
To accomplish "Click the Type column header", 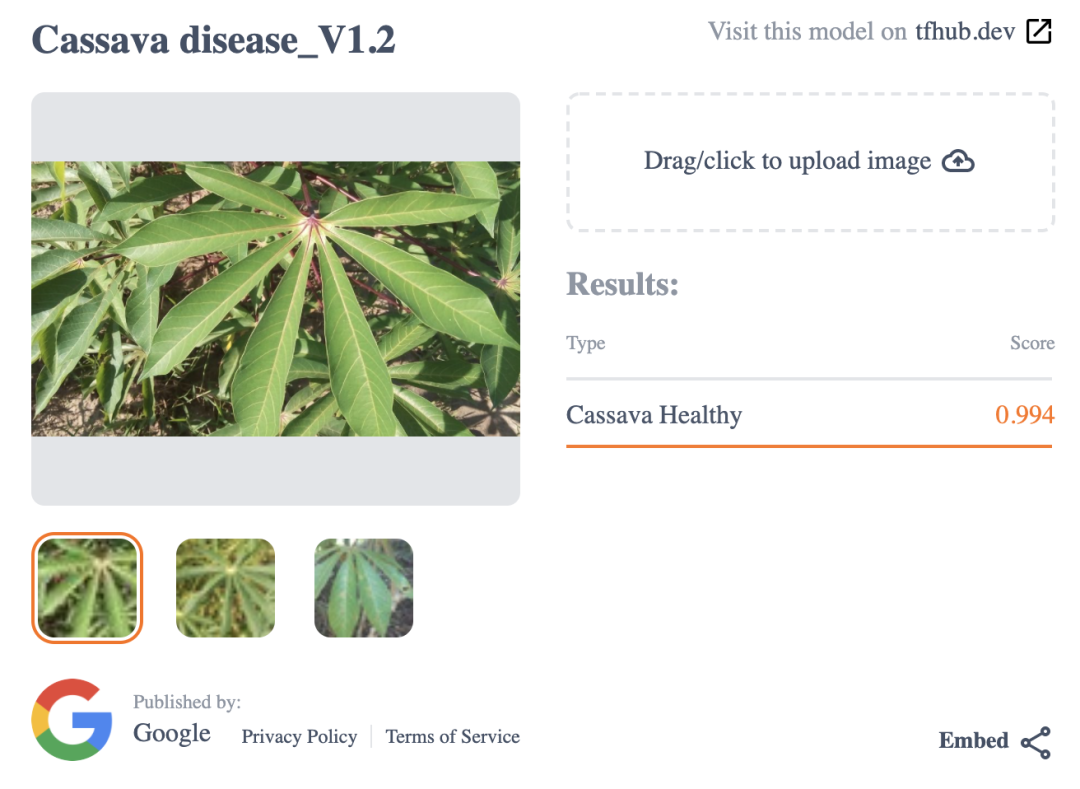I will tap(586, 344).
